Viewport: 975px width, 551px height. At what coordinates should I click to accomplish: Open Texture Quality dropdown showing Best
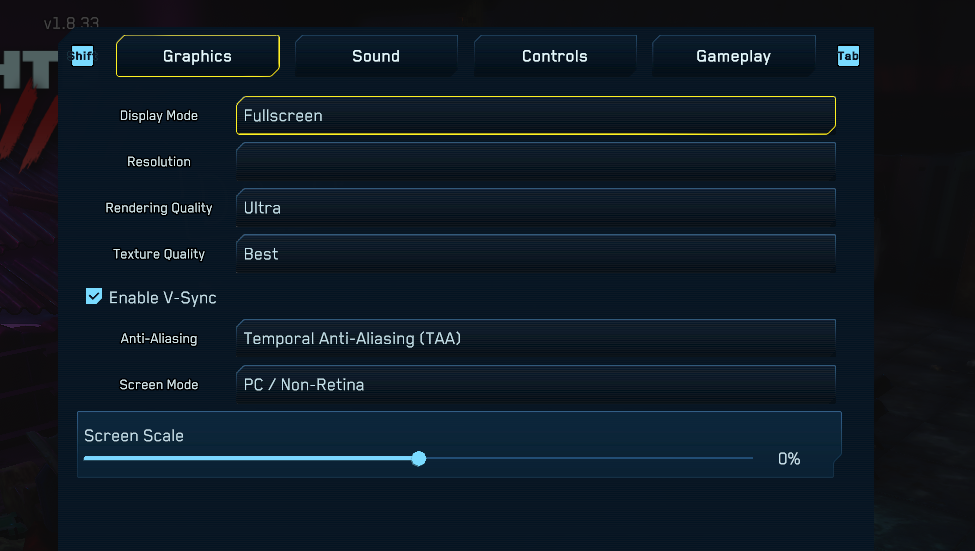[x=535, y=253]
